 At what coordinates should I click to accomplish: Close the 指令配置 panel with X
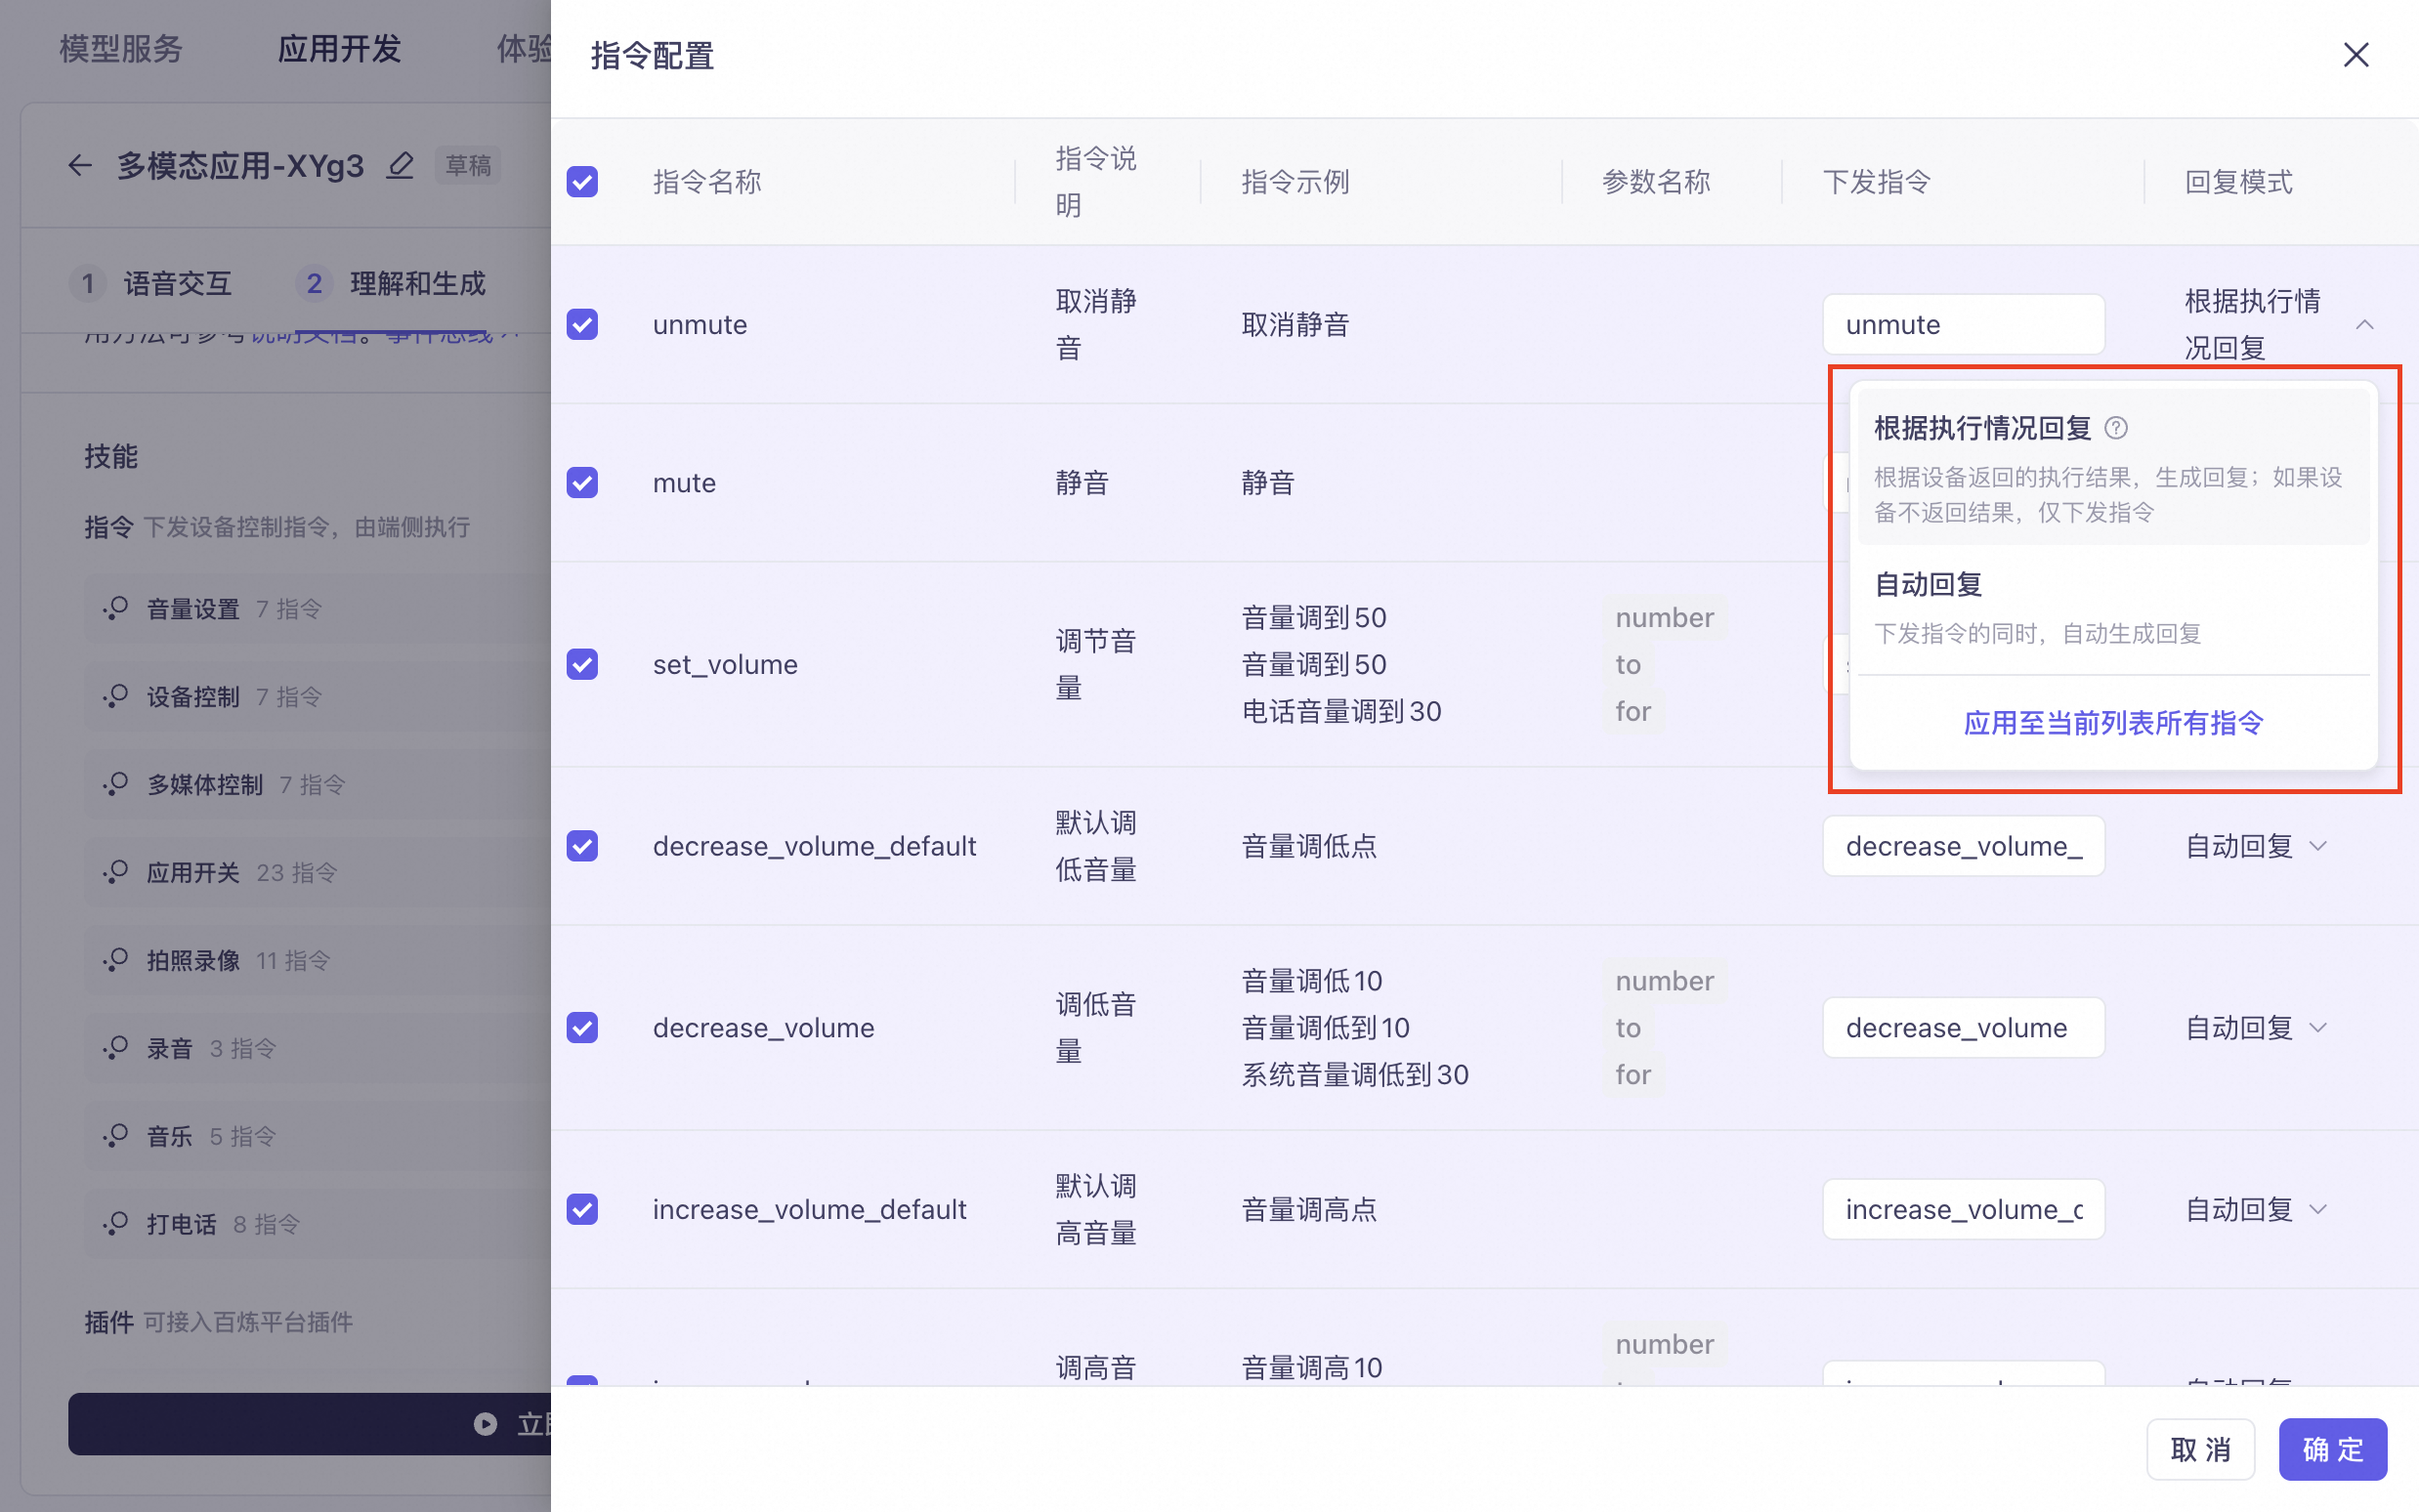[x=2356, y=55]
